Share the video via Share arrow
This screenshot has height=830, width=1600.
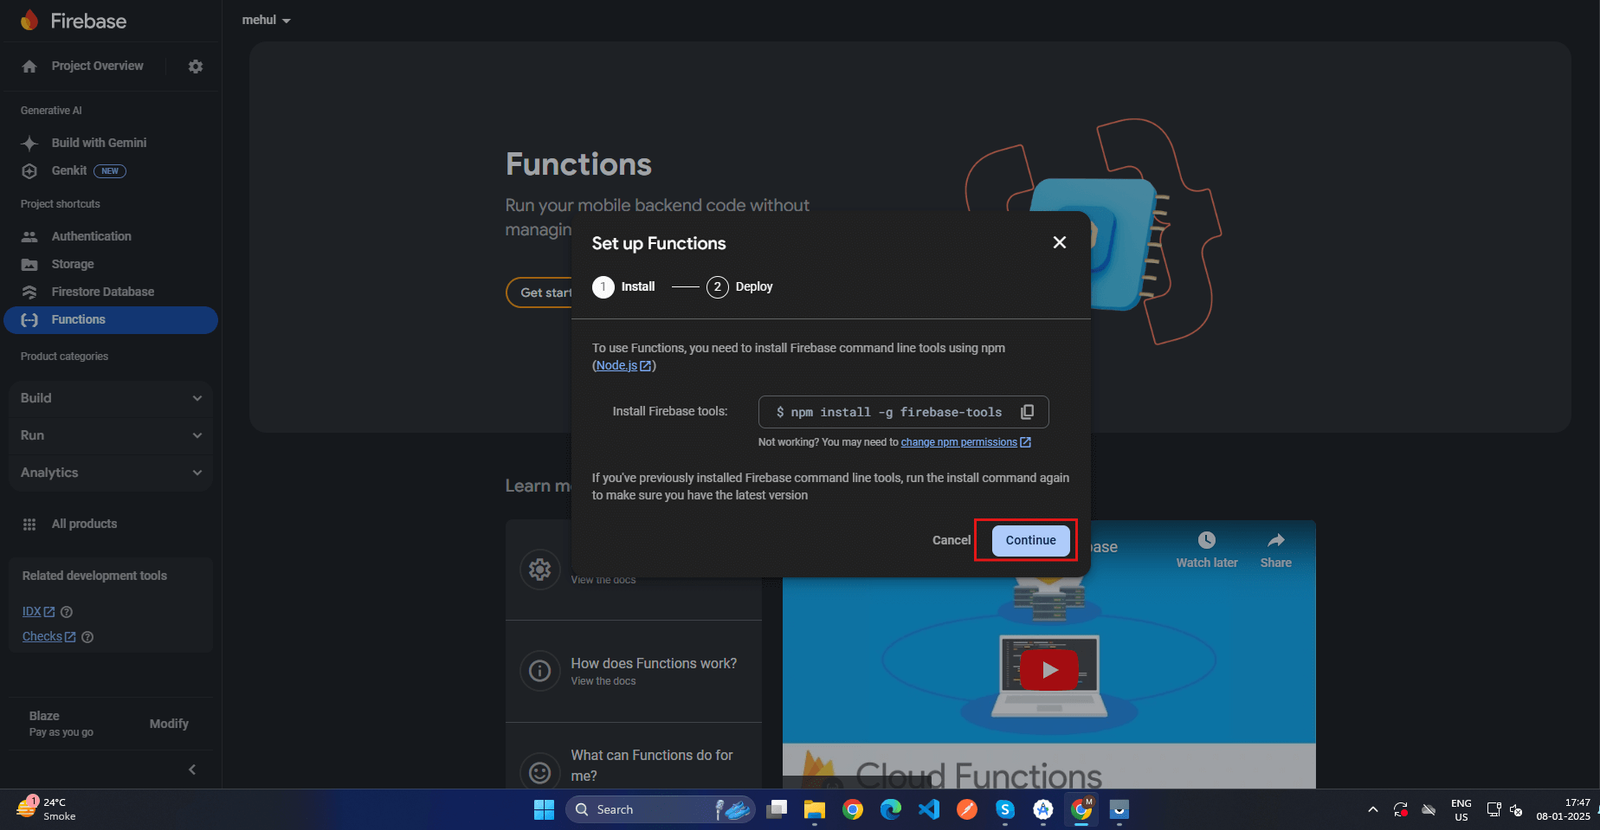tap(1275, 541)
